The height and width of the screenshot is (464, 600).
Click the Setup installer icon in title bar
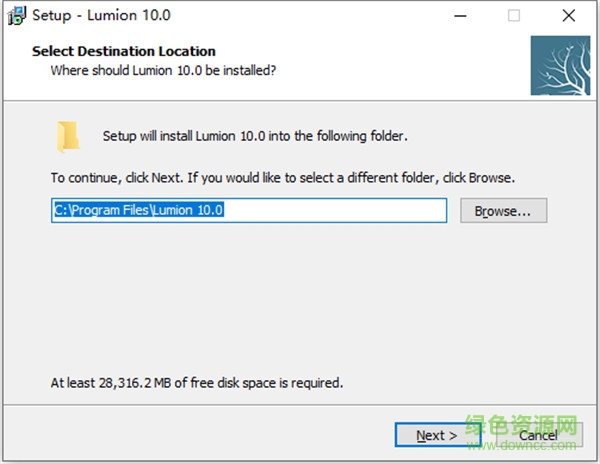16,16
